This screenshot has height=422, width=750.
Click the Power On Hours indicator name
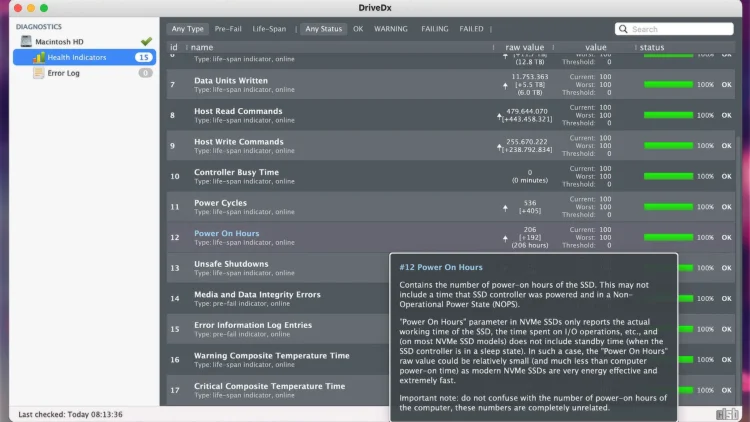(x=226, y=234)
